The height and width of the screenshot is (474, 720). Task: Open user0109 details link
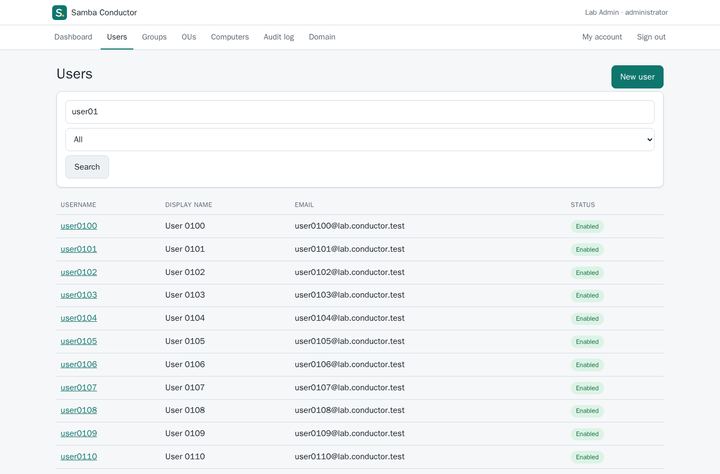click(x=79, y=433)
